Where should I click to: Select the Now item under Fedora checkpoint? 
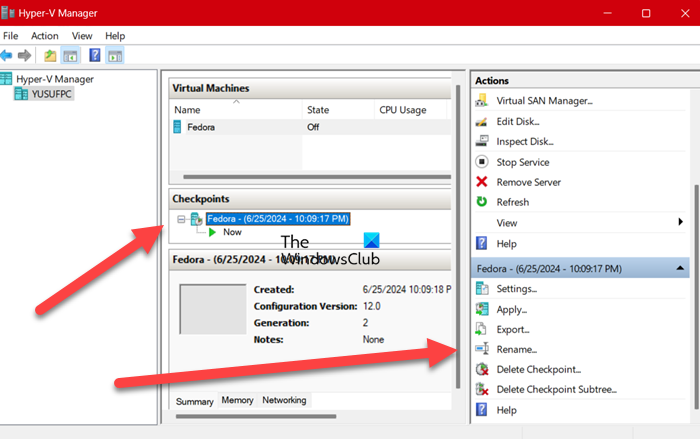click(232, 232)
